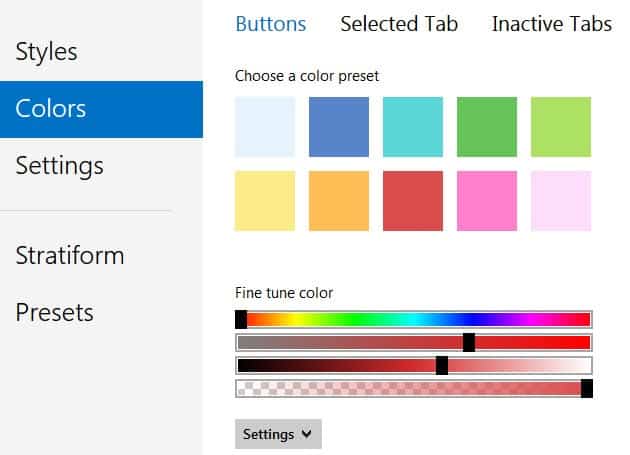Switch to the Inactive Tabs tab

(x=552, y=24)
